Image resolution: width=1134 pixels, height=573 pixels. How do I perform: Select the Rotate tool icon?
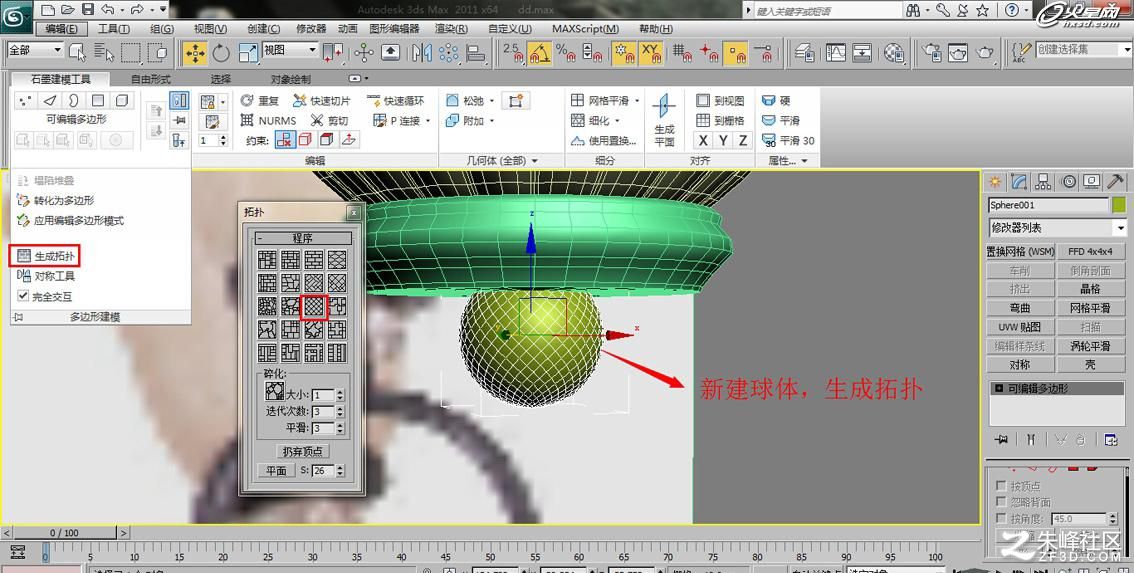click(x=221, y=53)
